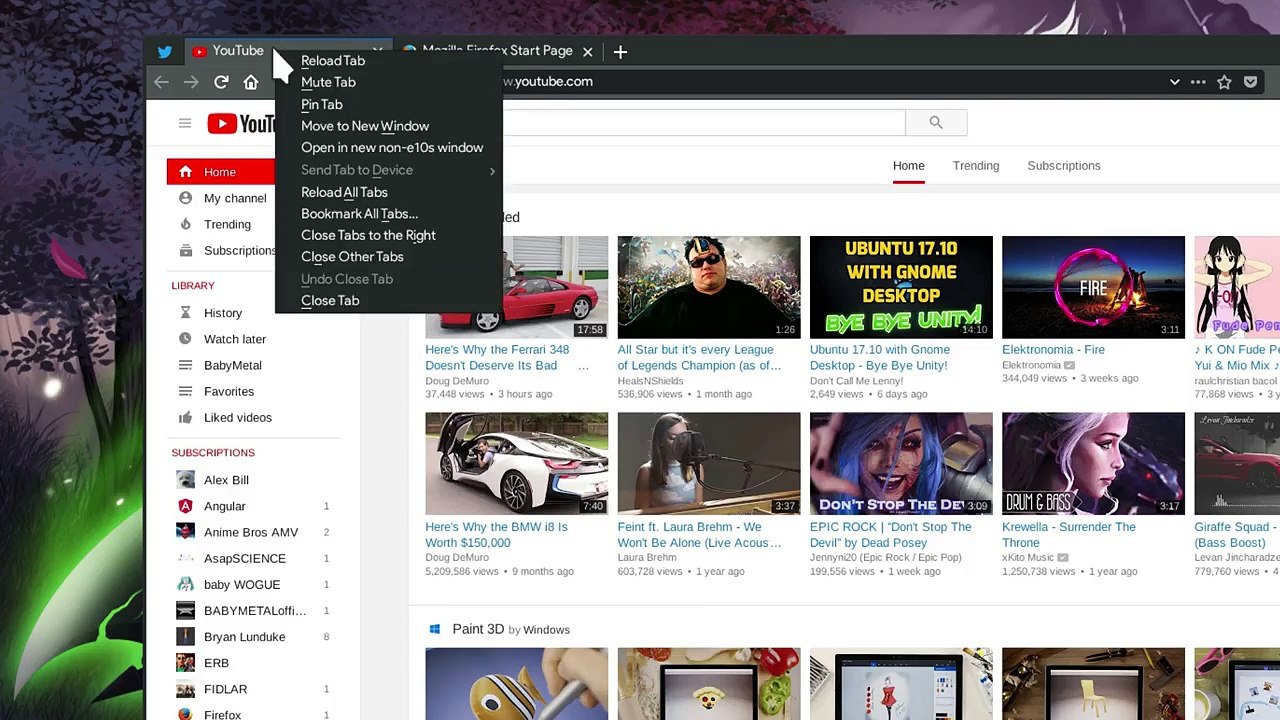Focus the YouTube search input field
1280x720 pixels.
click(x=703, y=123)
